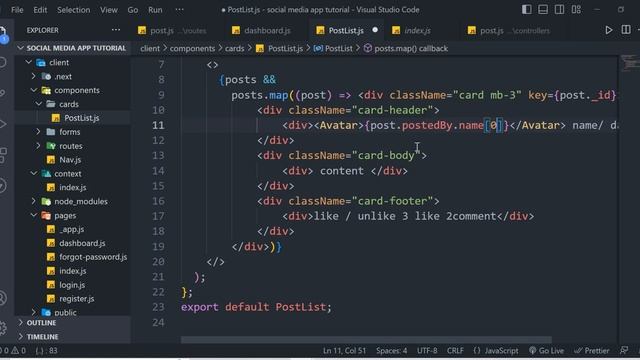This screenshot has width=640, height=360.
Task: Start Go Live server
Action: (546, 351)
